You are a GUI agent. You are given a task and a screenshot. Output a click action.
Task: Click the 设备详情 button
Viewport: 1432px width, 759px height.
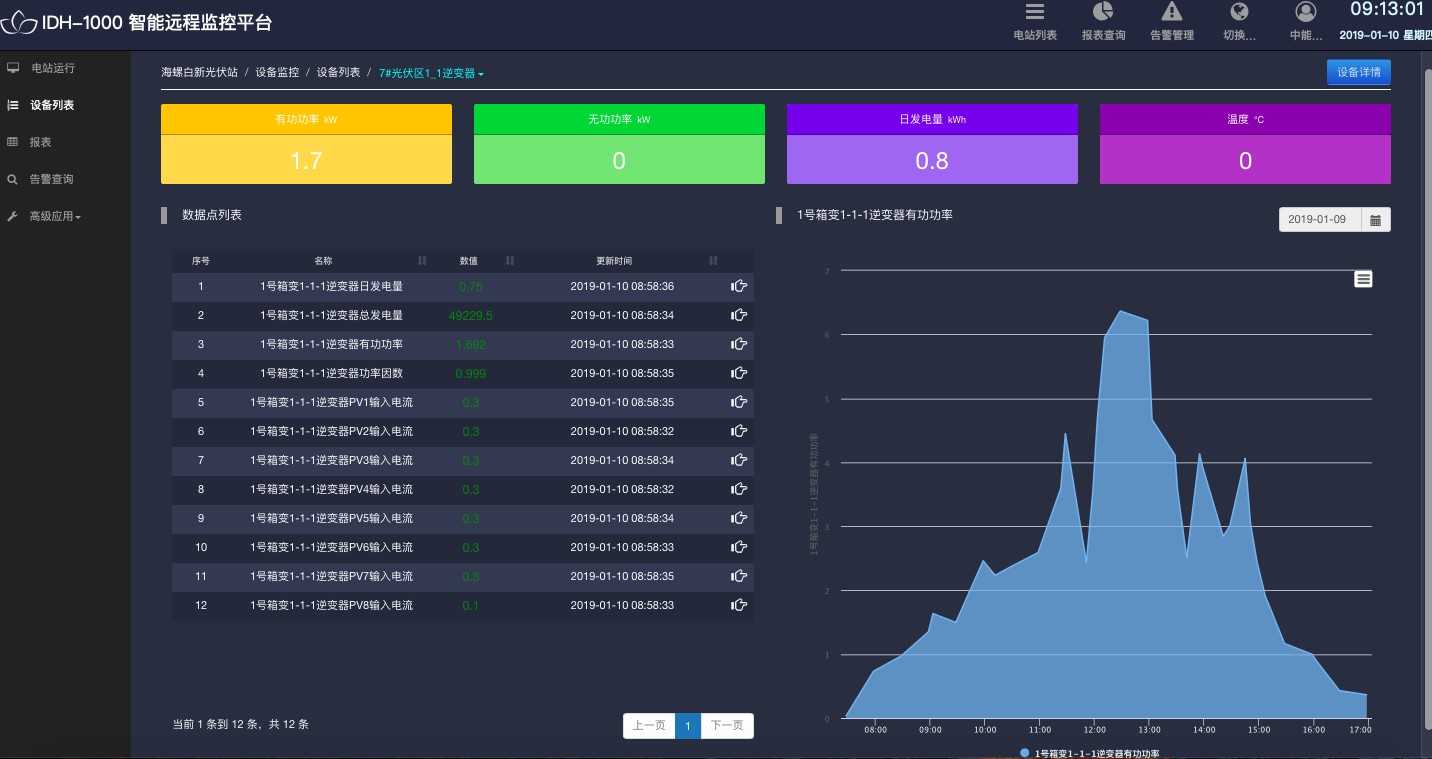(x=1358, y=72)
